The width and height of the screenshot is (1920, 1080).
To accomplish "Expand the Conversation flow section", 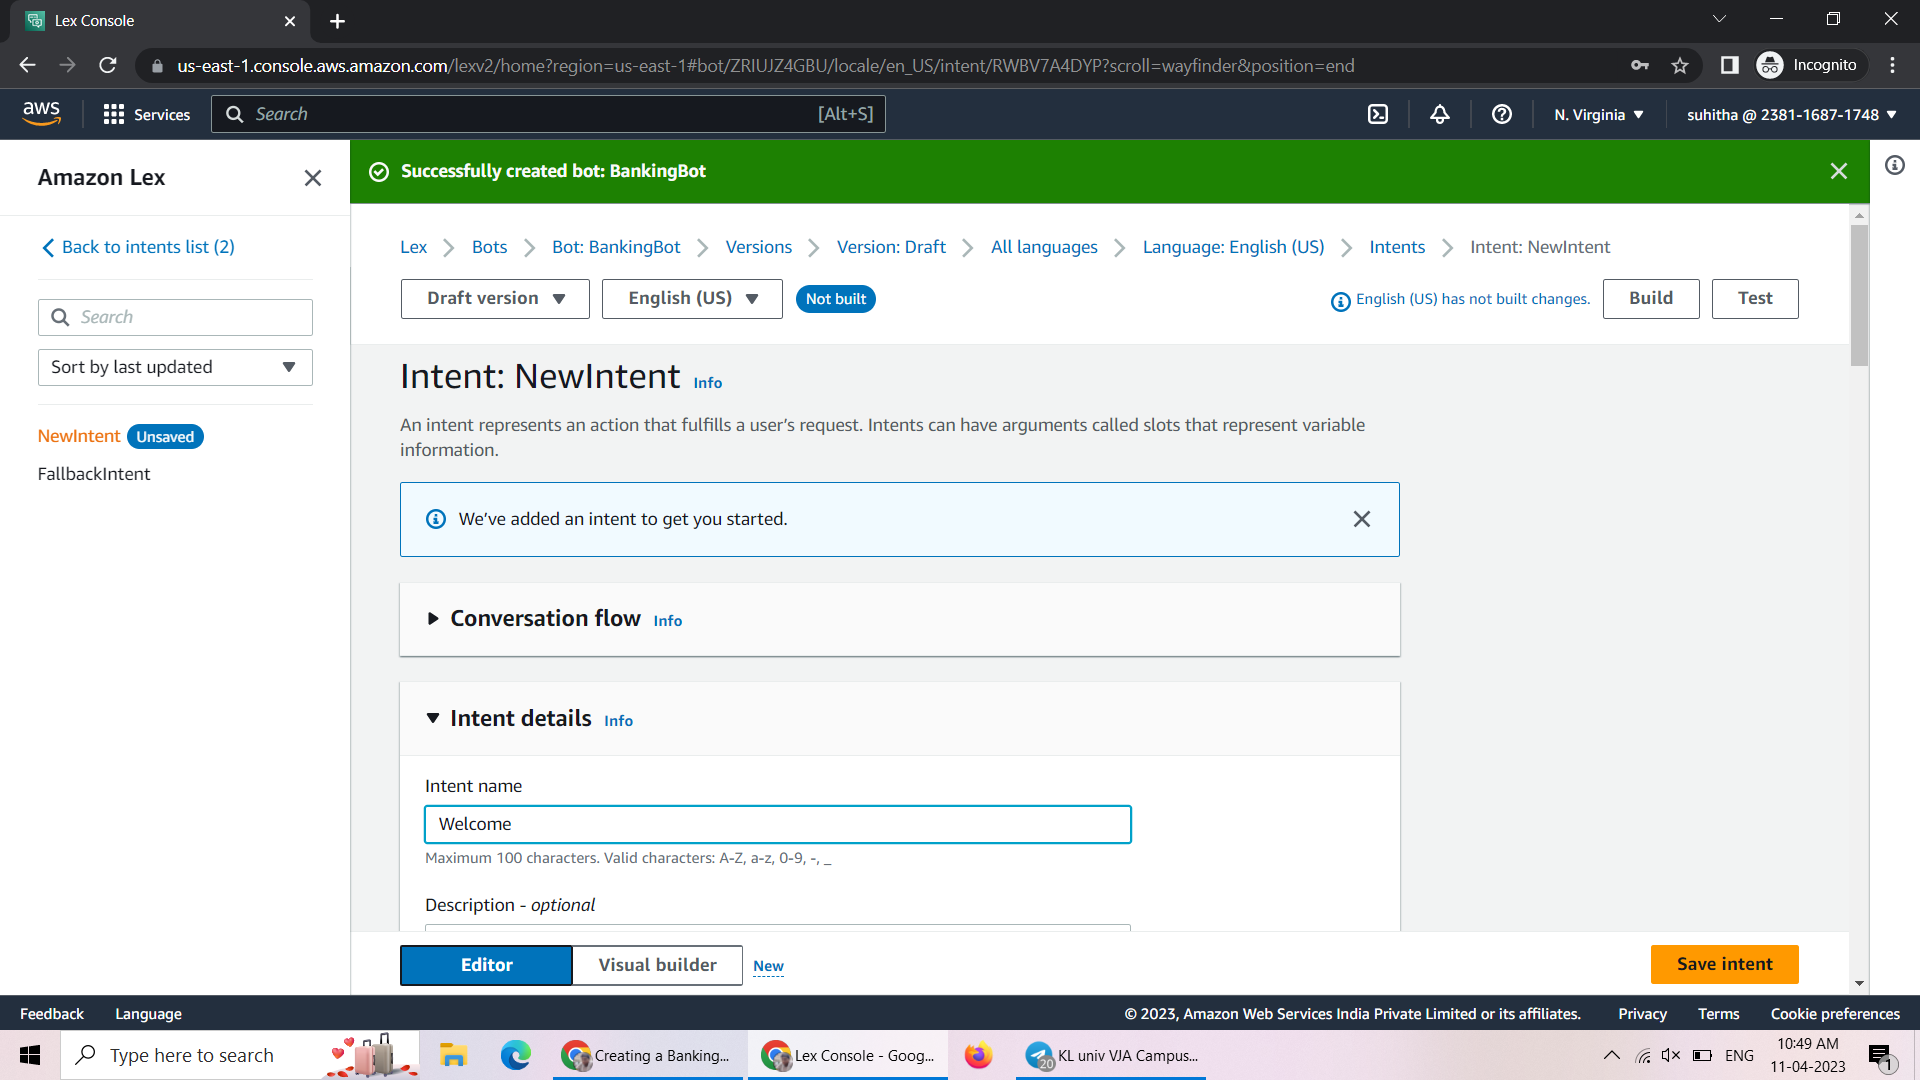I will coord(433,618).
